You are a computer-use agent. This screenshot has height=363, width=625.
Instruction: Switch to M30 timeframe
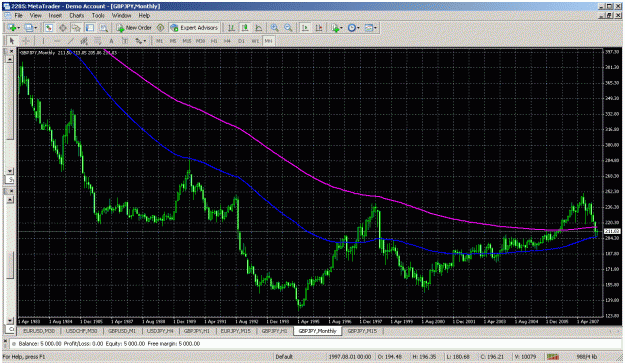[x=200, y=41]
